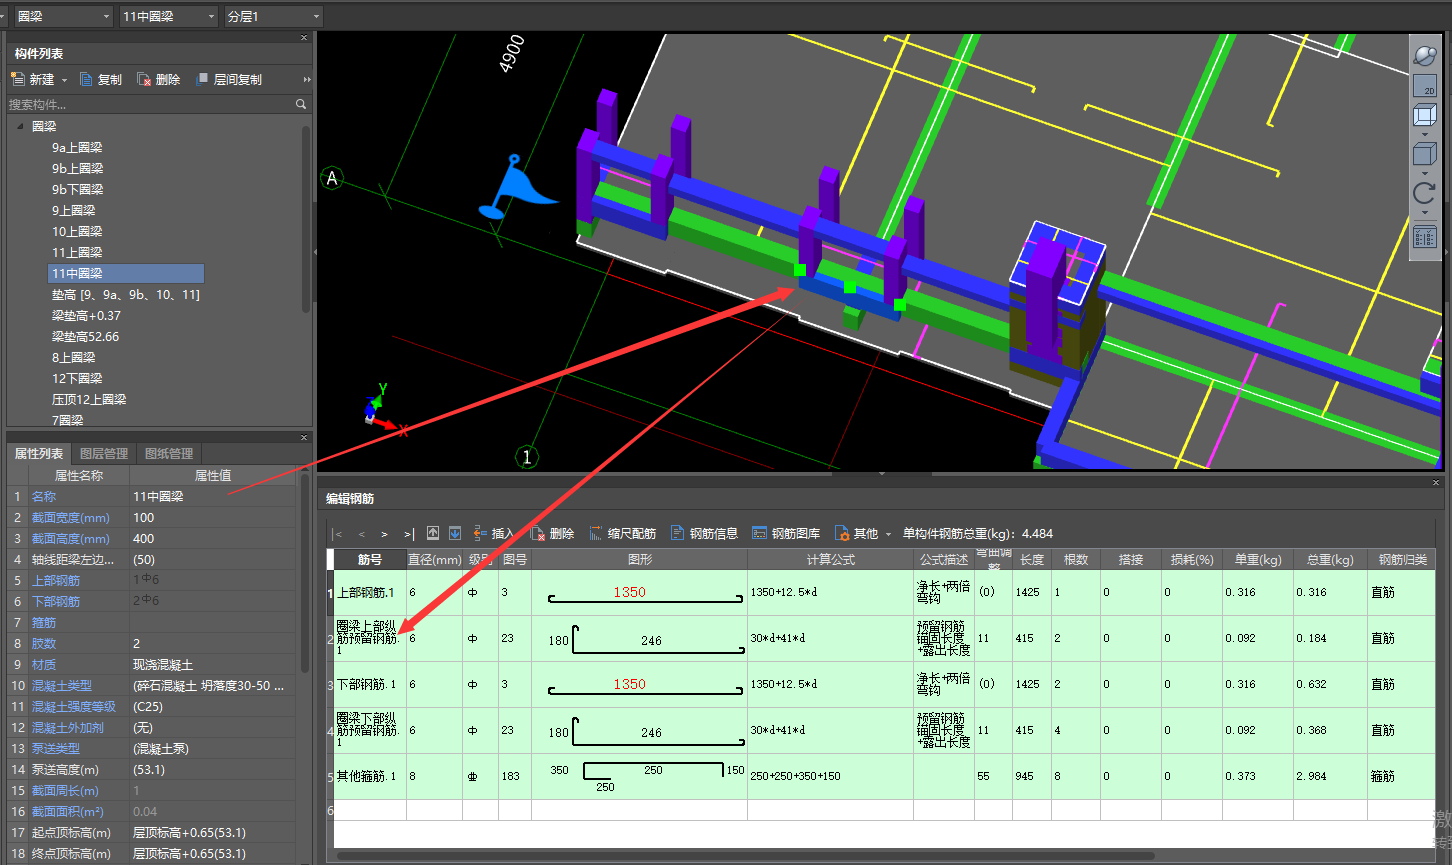Activate the dynamic orbit view icon

click(1424, 57)
